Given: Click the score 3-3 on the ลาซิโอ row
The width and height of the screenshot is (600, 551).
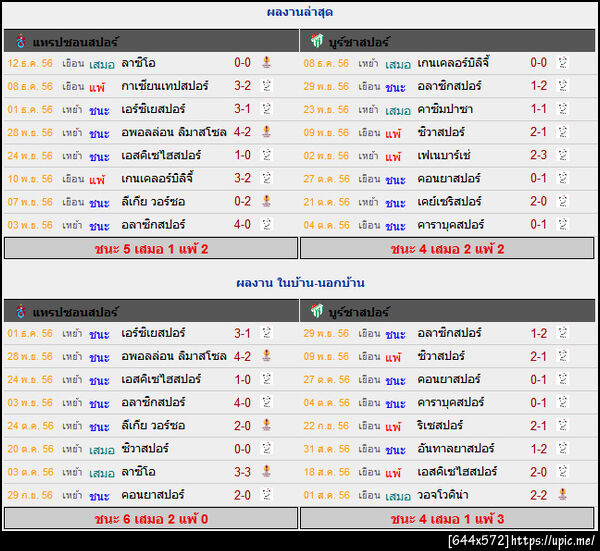Looking at the screenshot, I should pyautogui.click(x=243, y=472).
